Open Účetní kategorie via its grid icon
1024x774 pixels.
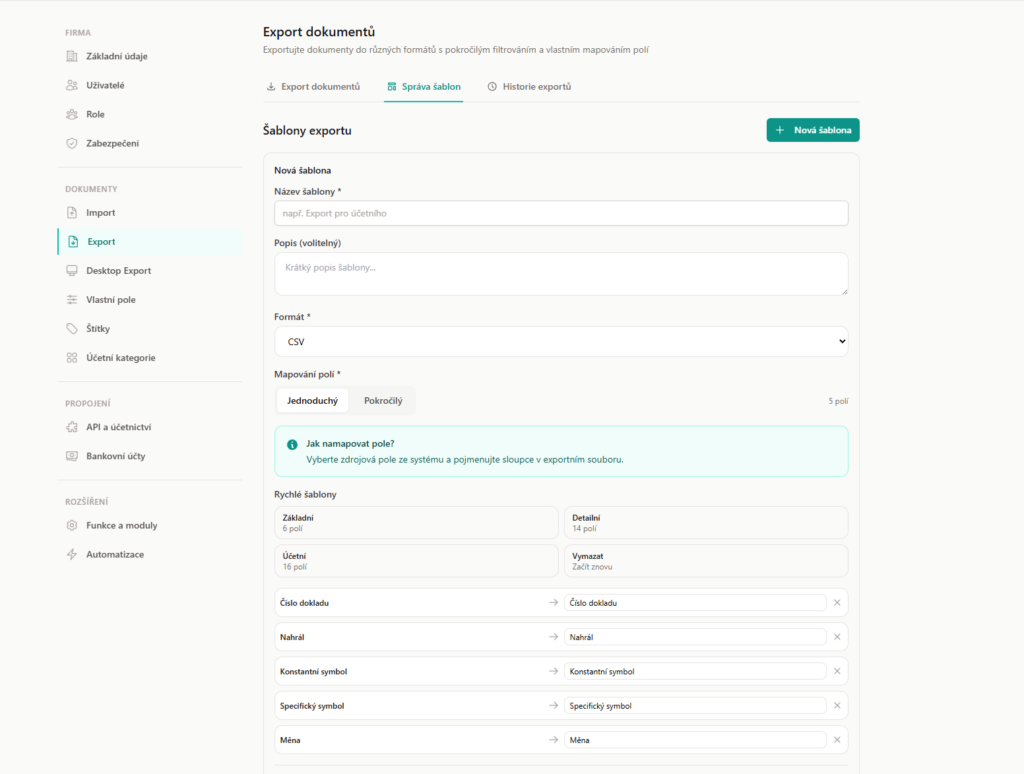(x=71, y=357)
